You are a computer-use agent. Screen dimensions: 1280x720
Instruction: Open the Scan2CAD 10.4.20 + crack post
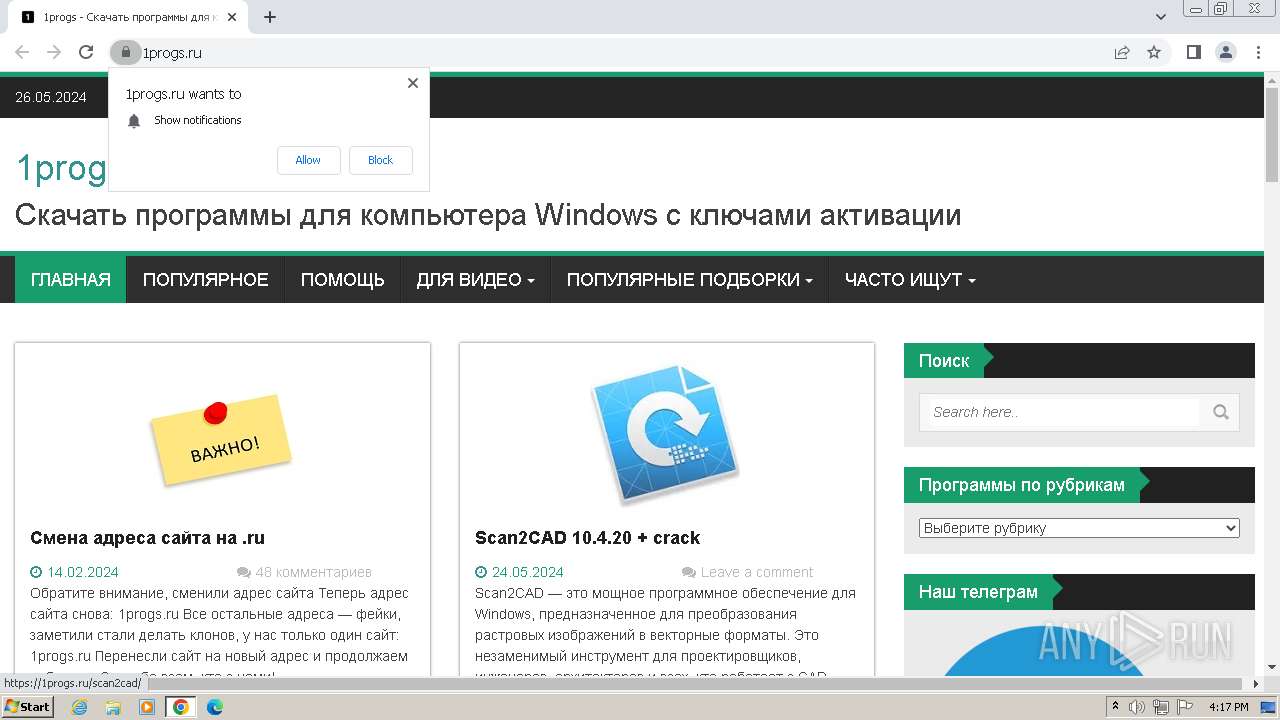click(x=587, y=538)
